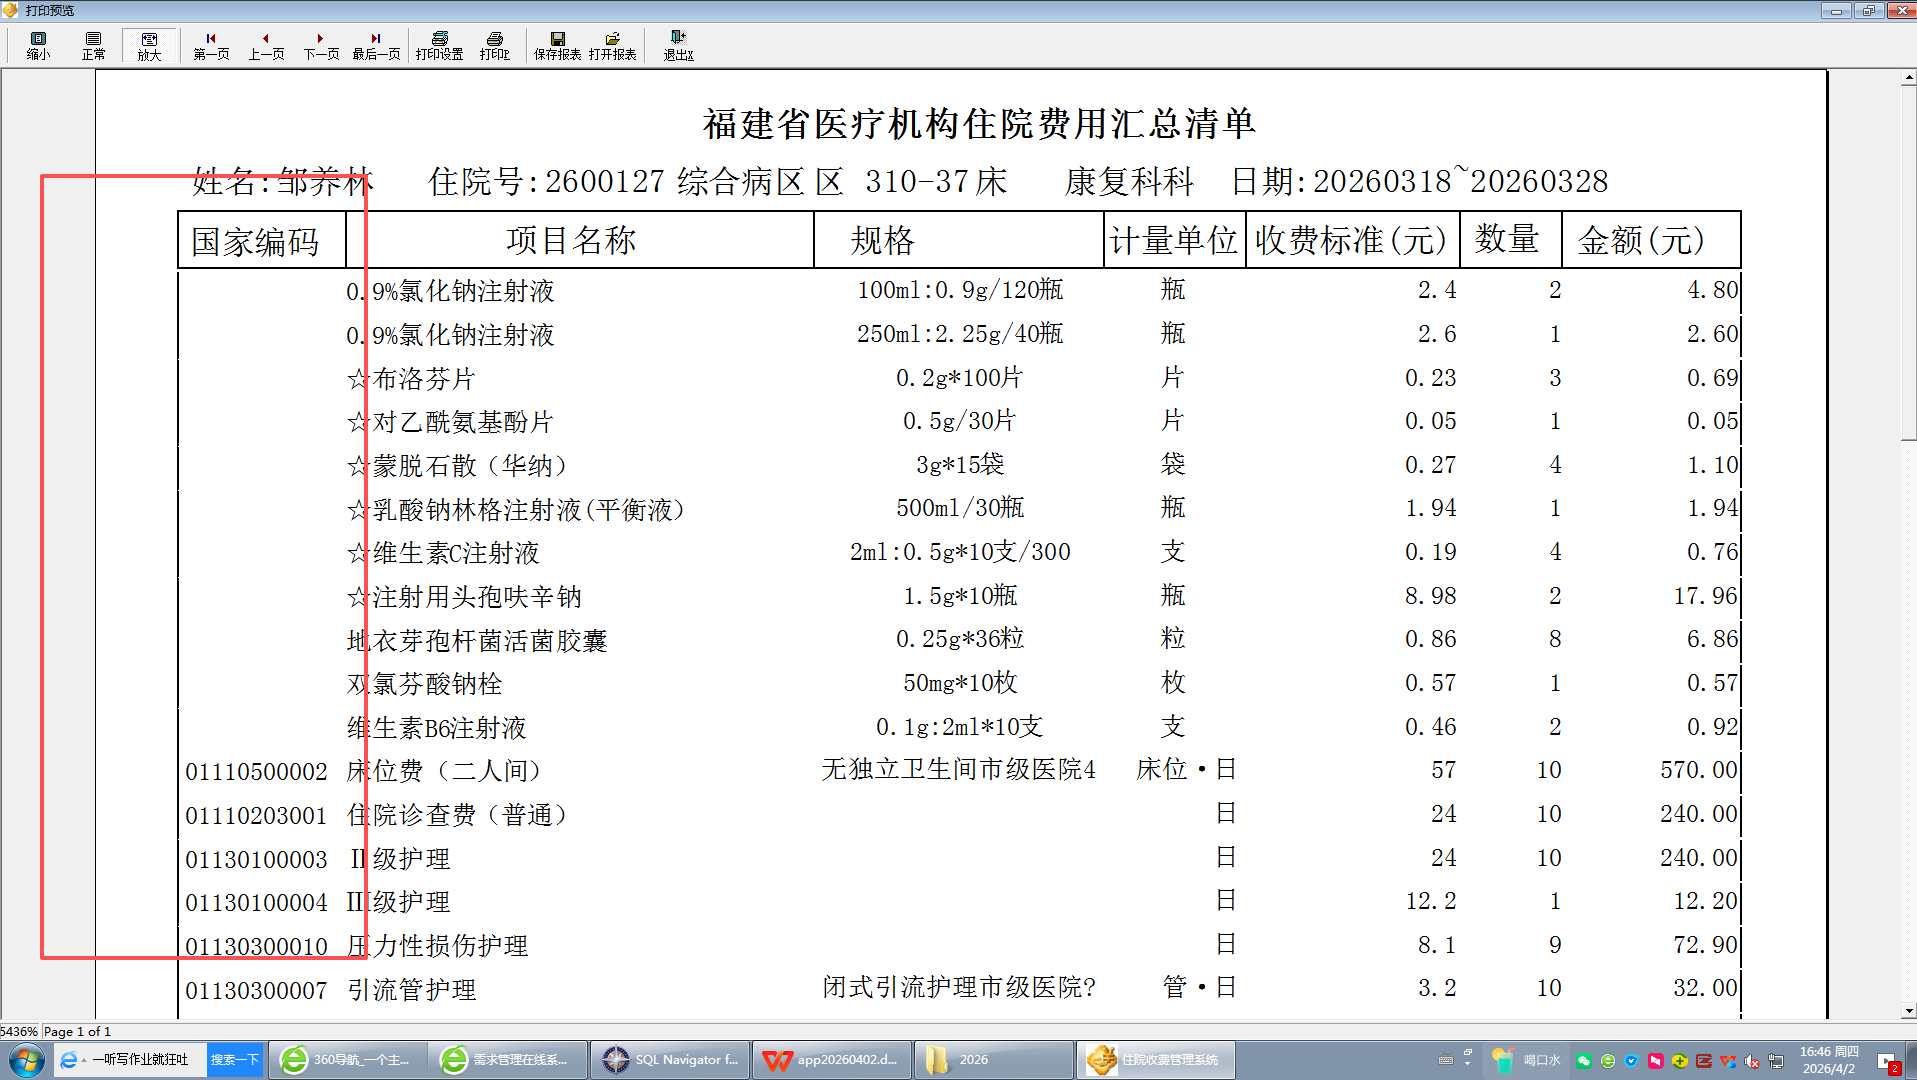Screen dimensions: 1917x1080
Task: Click item name ☆蒙脱石散（华纳）
Action: coord(458,466)
